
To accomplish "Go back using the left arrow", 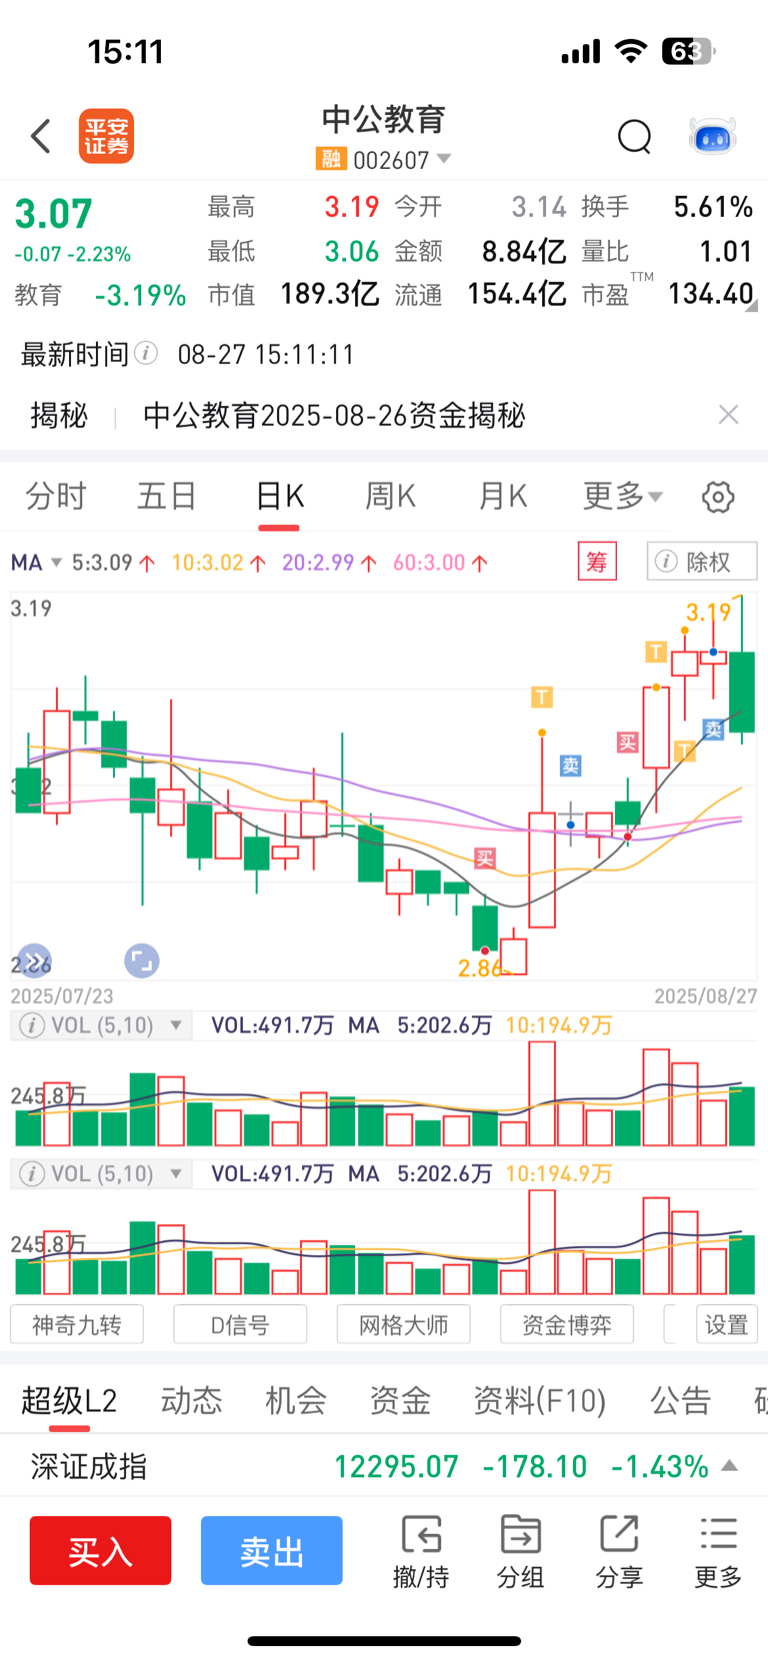I will click(x=41, y=136).
